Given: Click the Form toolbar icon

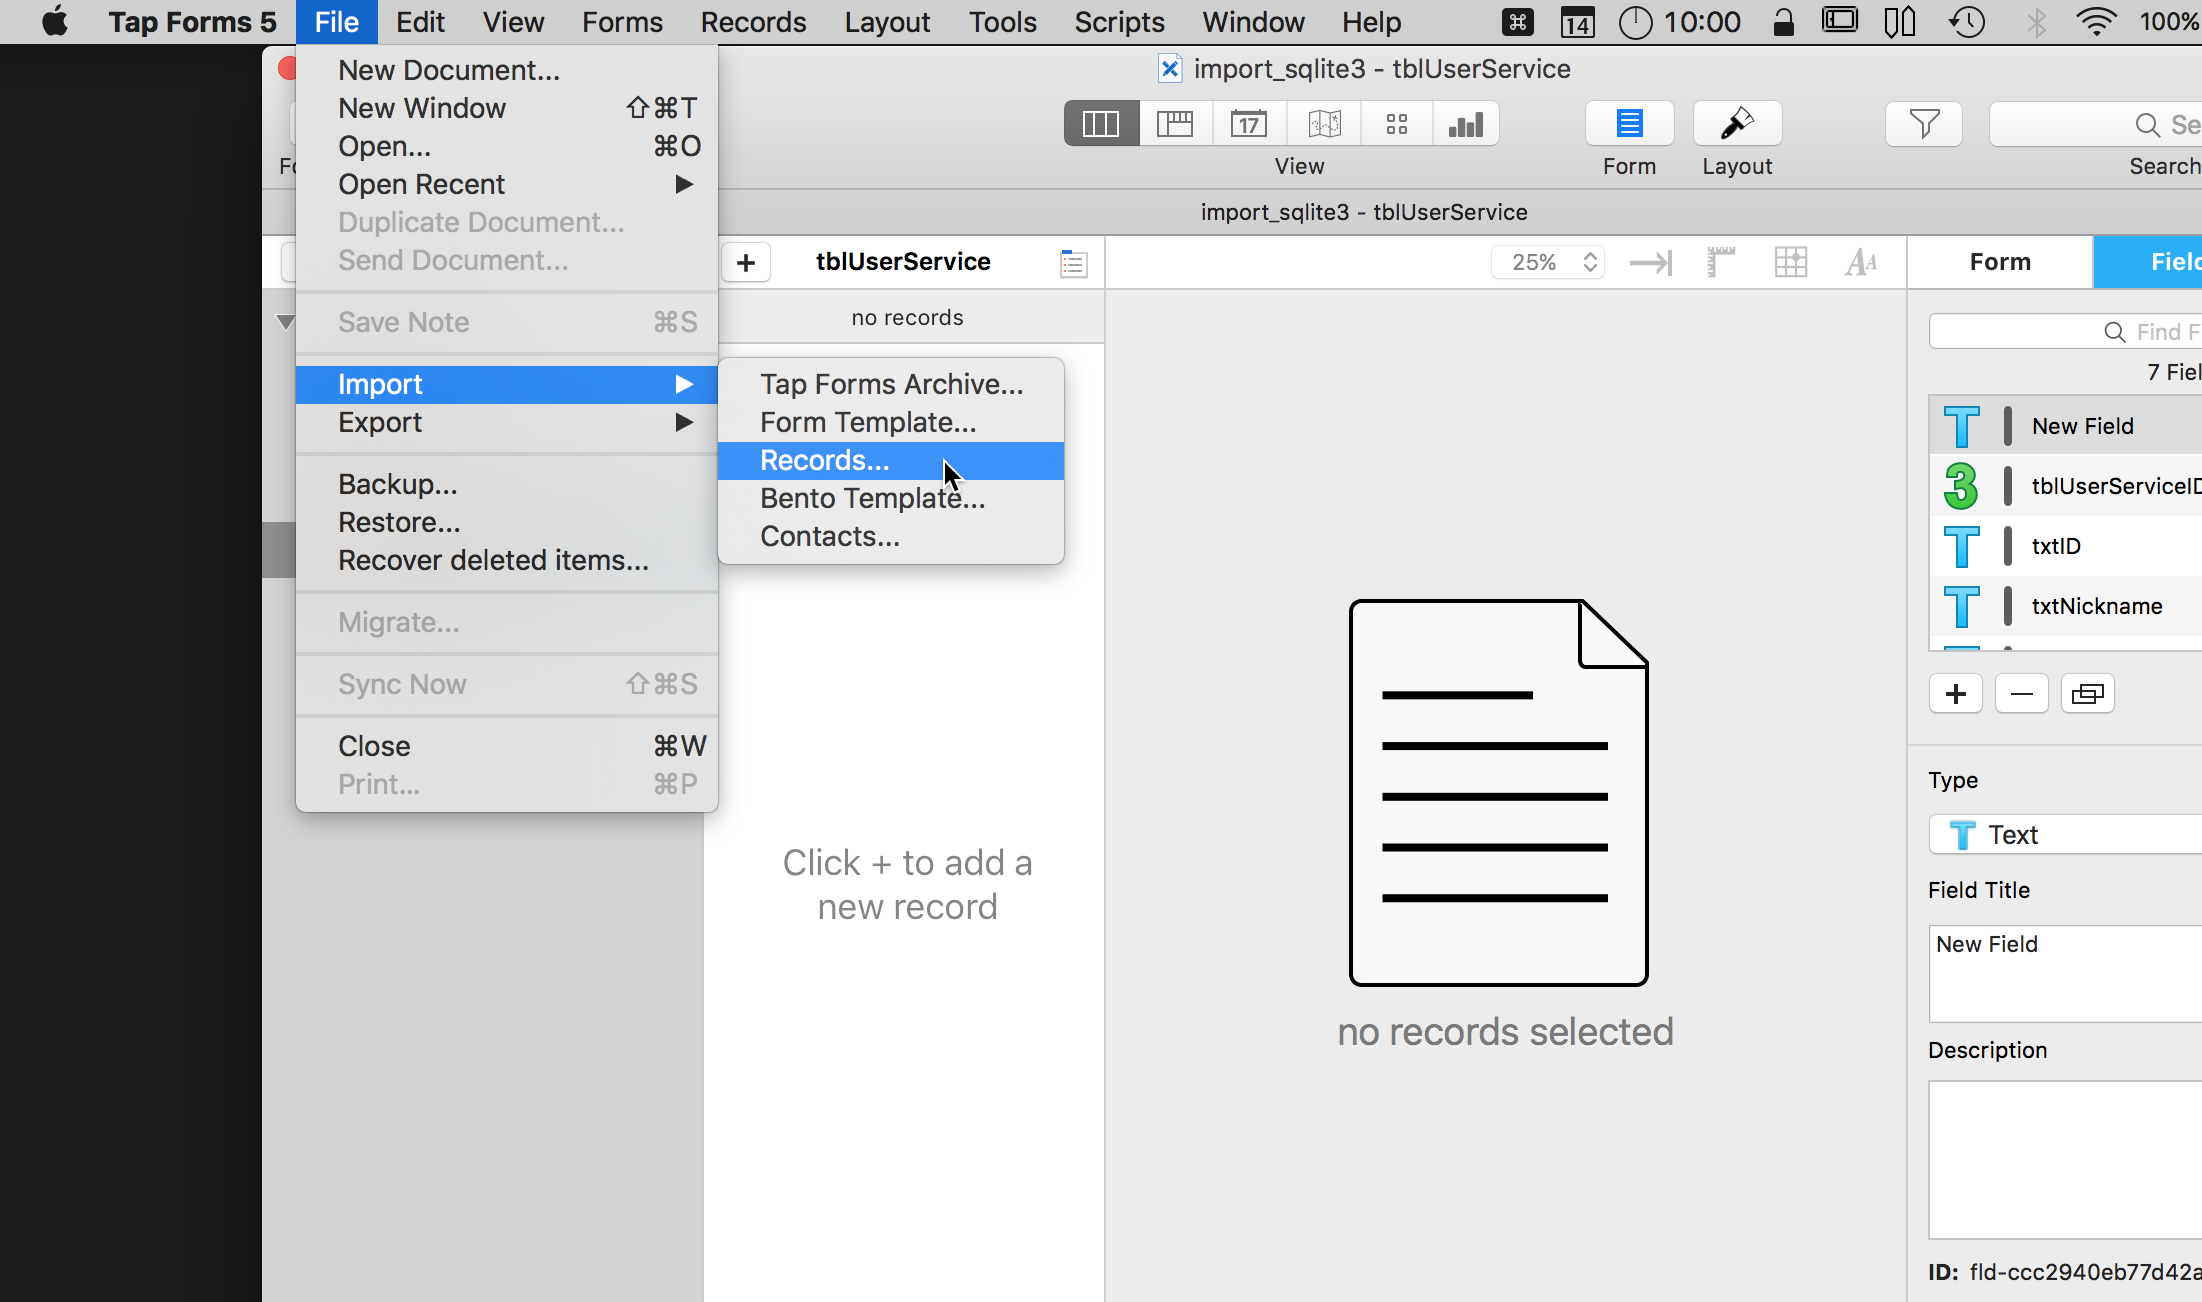Looking at the screenshot, I should click(x=1630, y=124).
